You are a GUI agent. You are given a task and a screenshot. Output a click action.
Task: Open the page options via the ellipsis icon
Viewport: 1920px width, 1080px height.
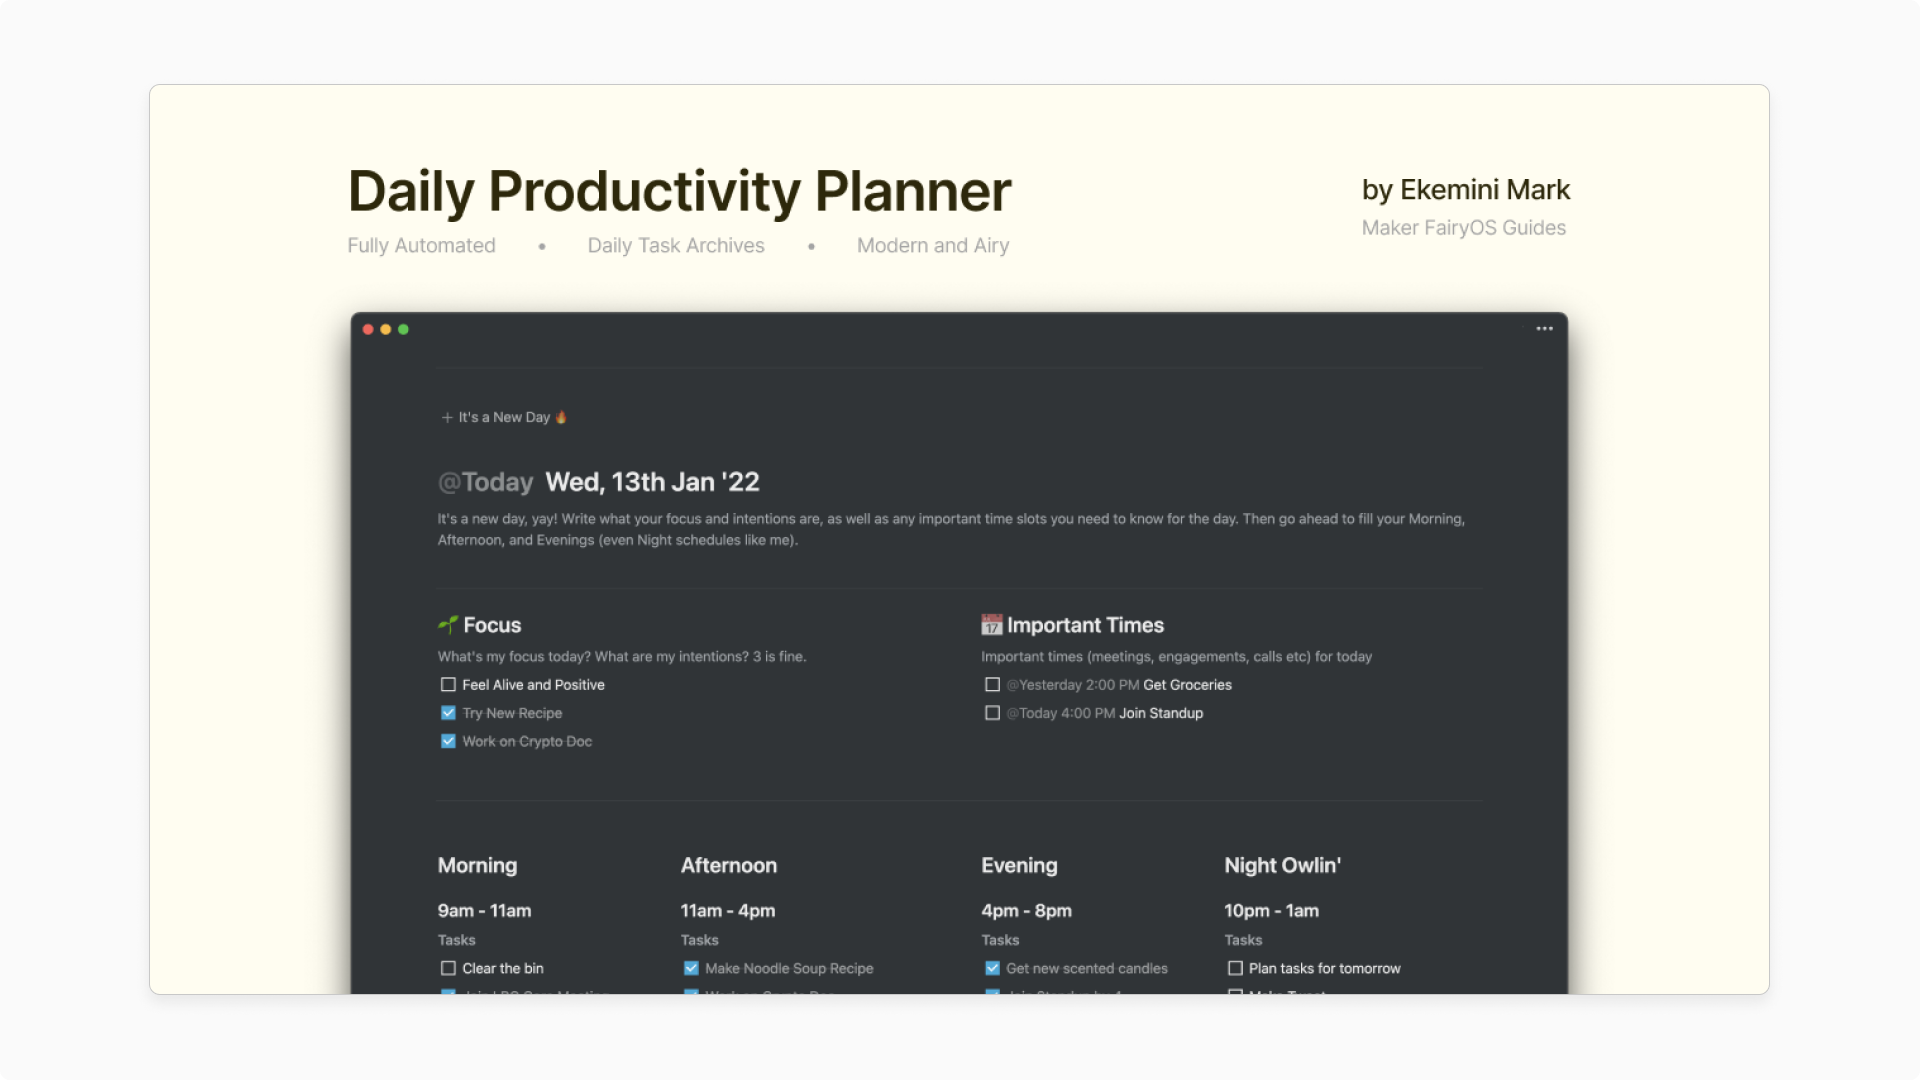[1544, 328]
